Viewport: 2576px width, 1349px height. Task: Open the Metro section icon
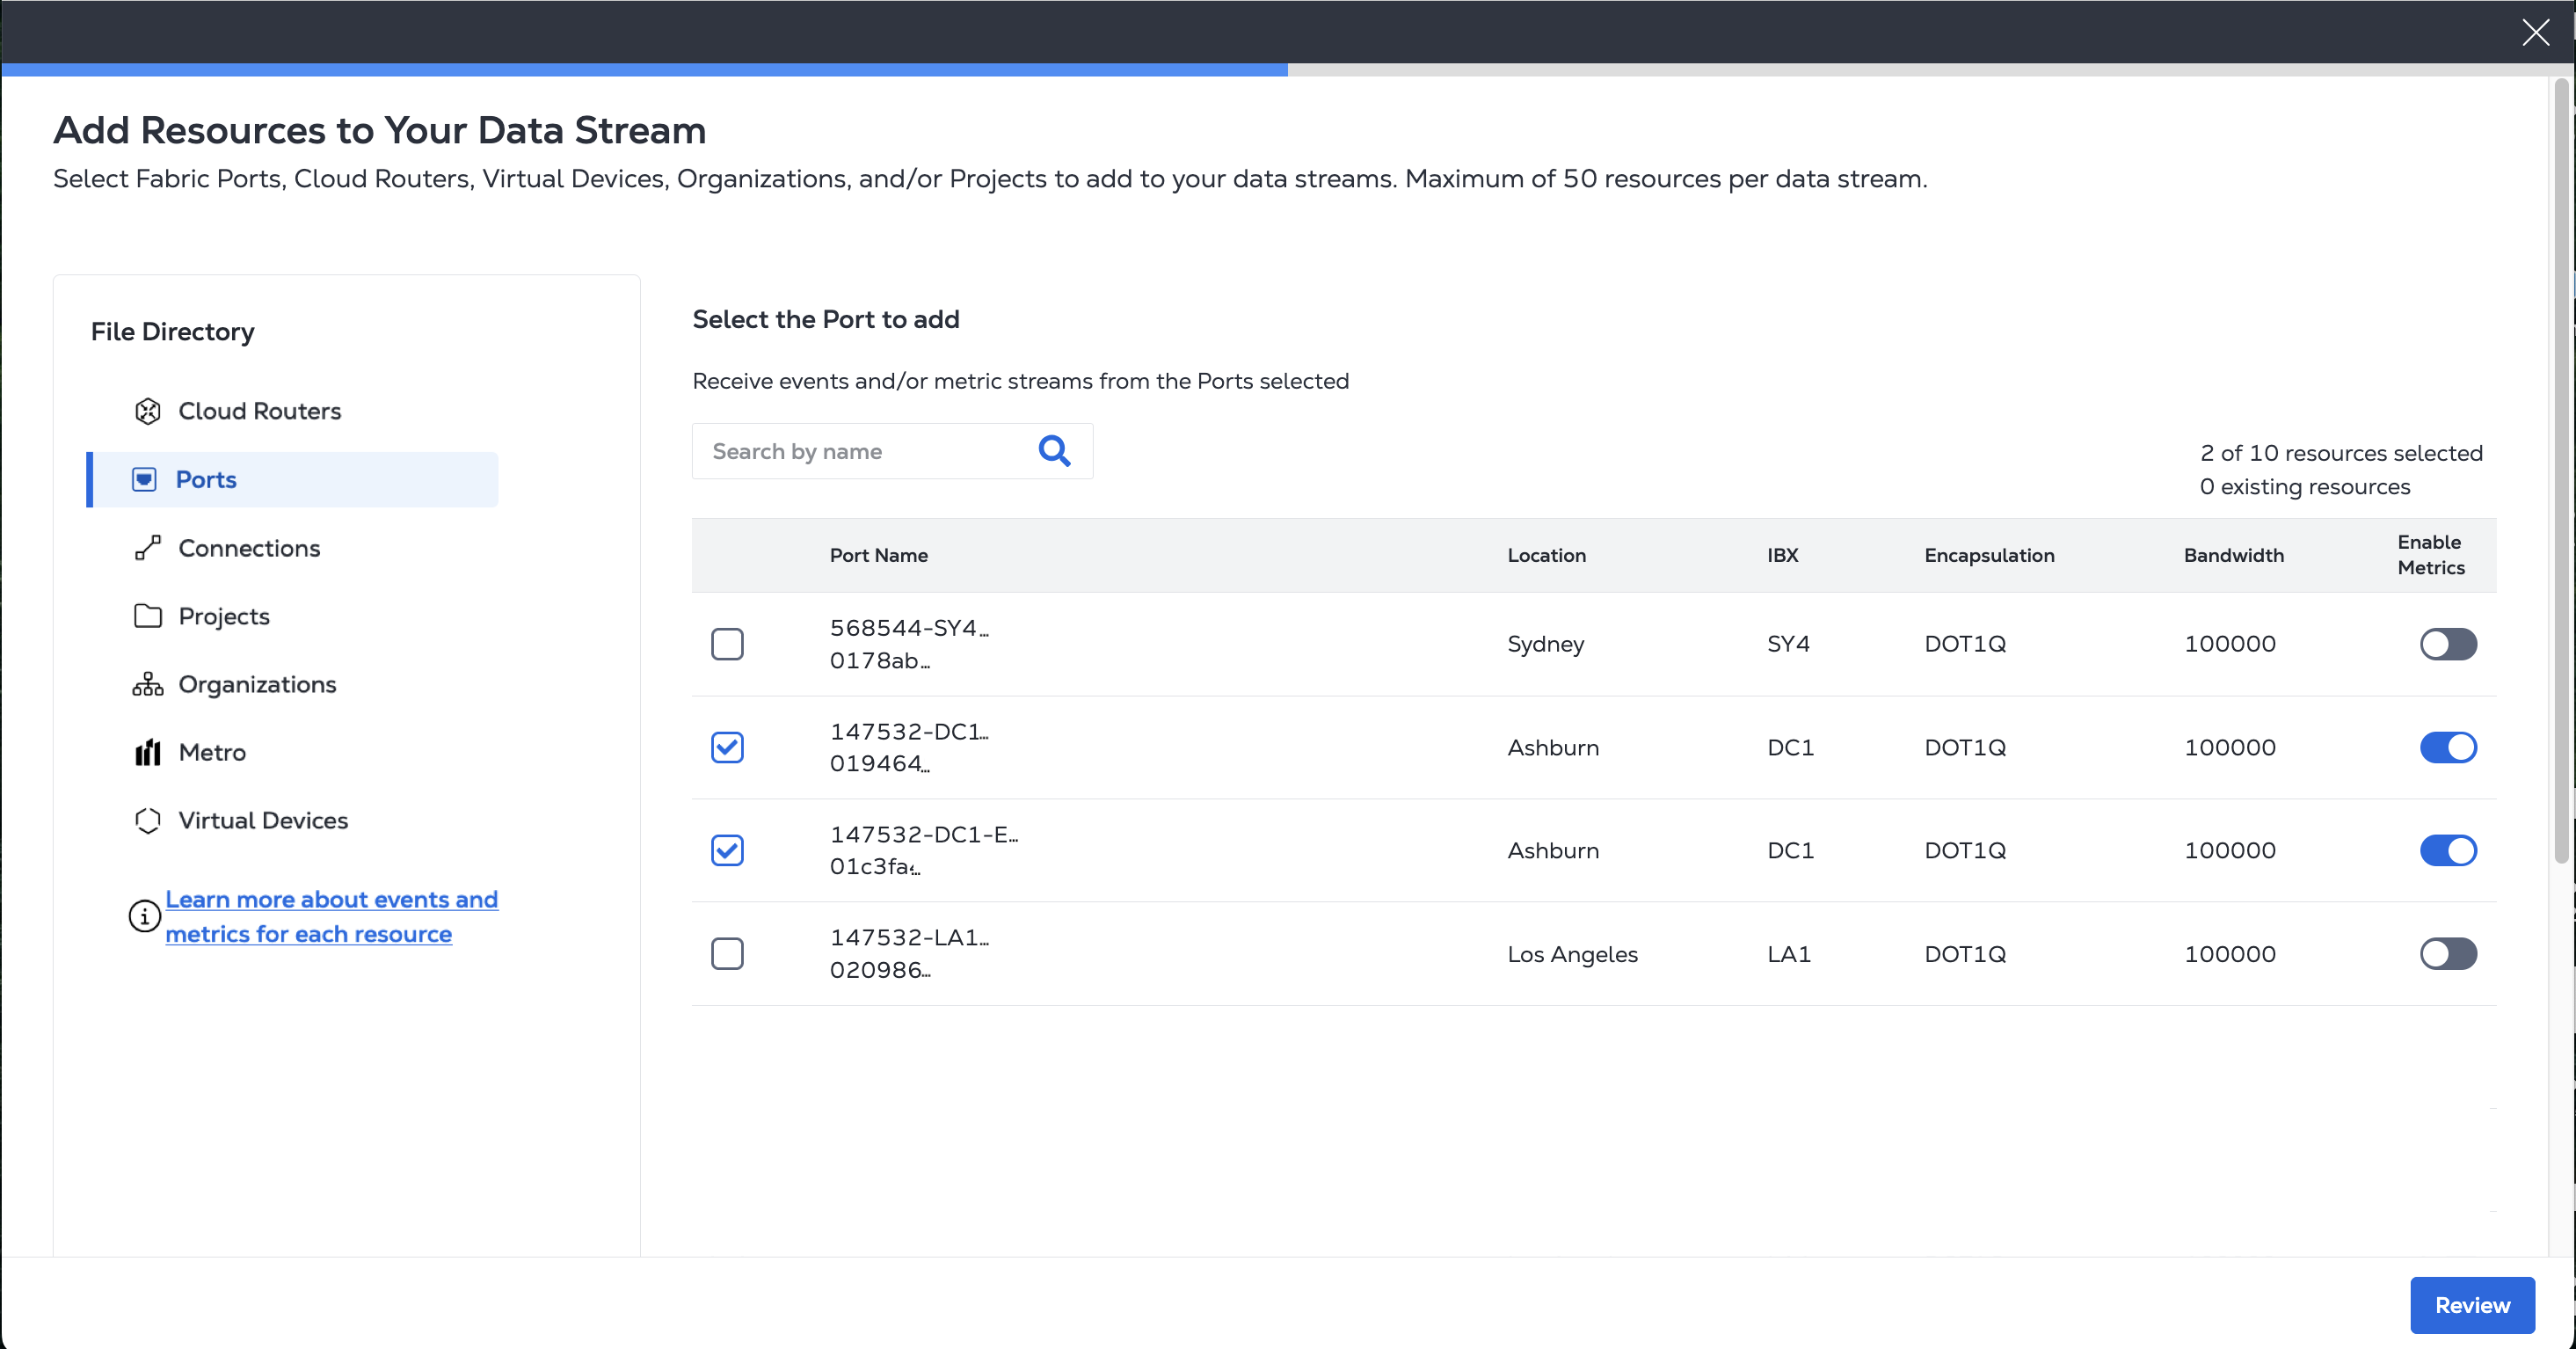tap(148, 752)
